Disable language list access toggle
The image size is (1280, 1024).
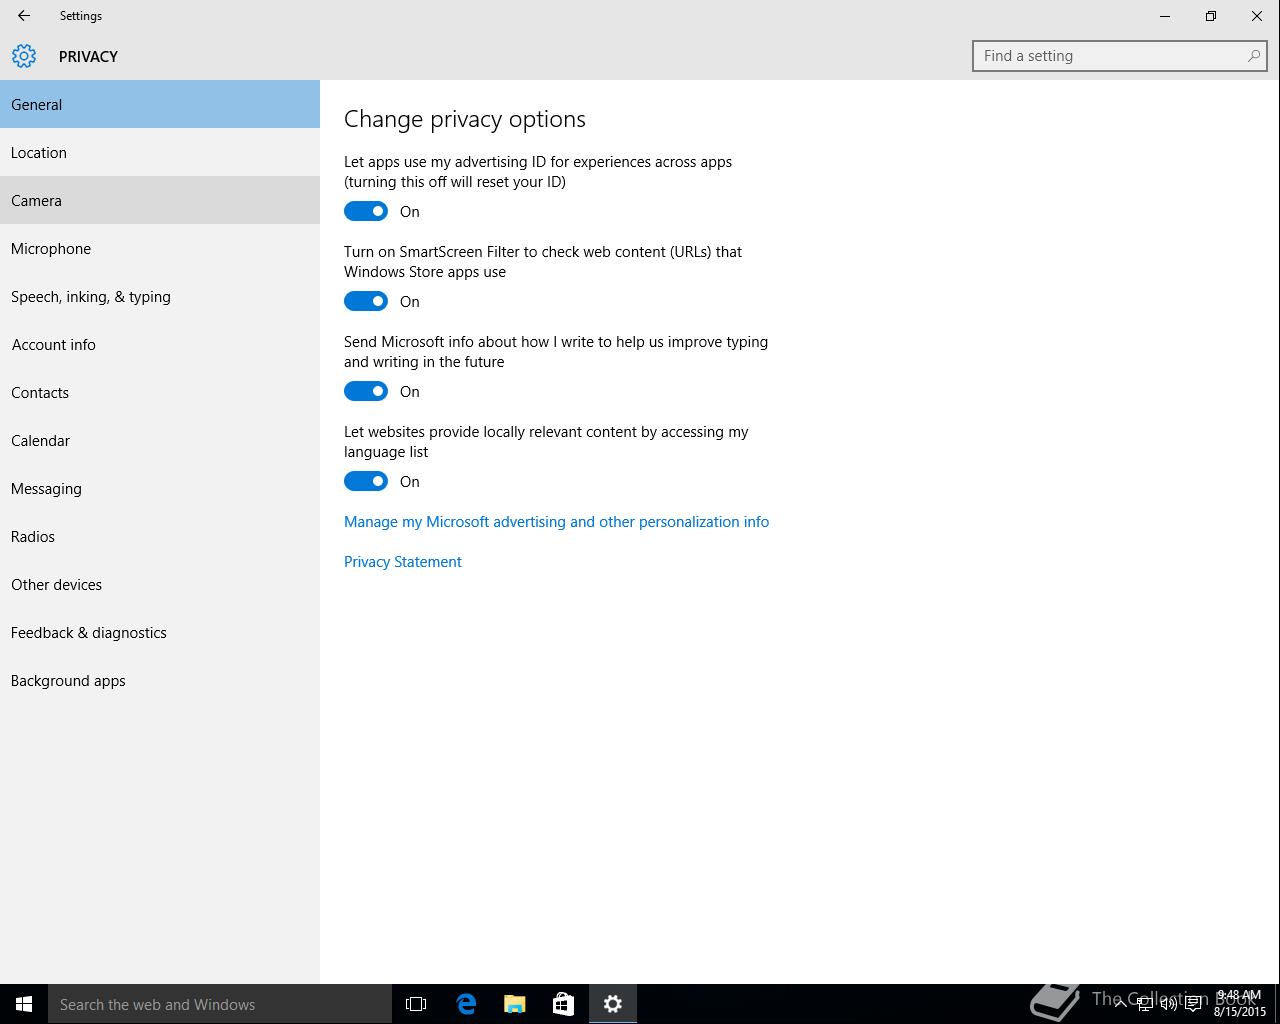[x=366, y=481]
